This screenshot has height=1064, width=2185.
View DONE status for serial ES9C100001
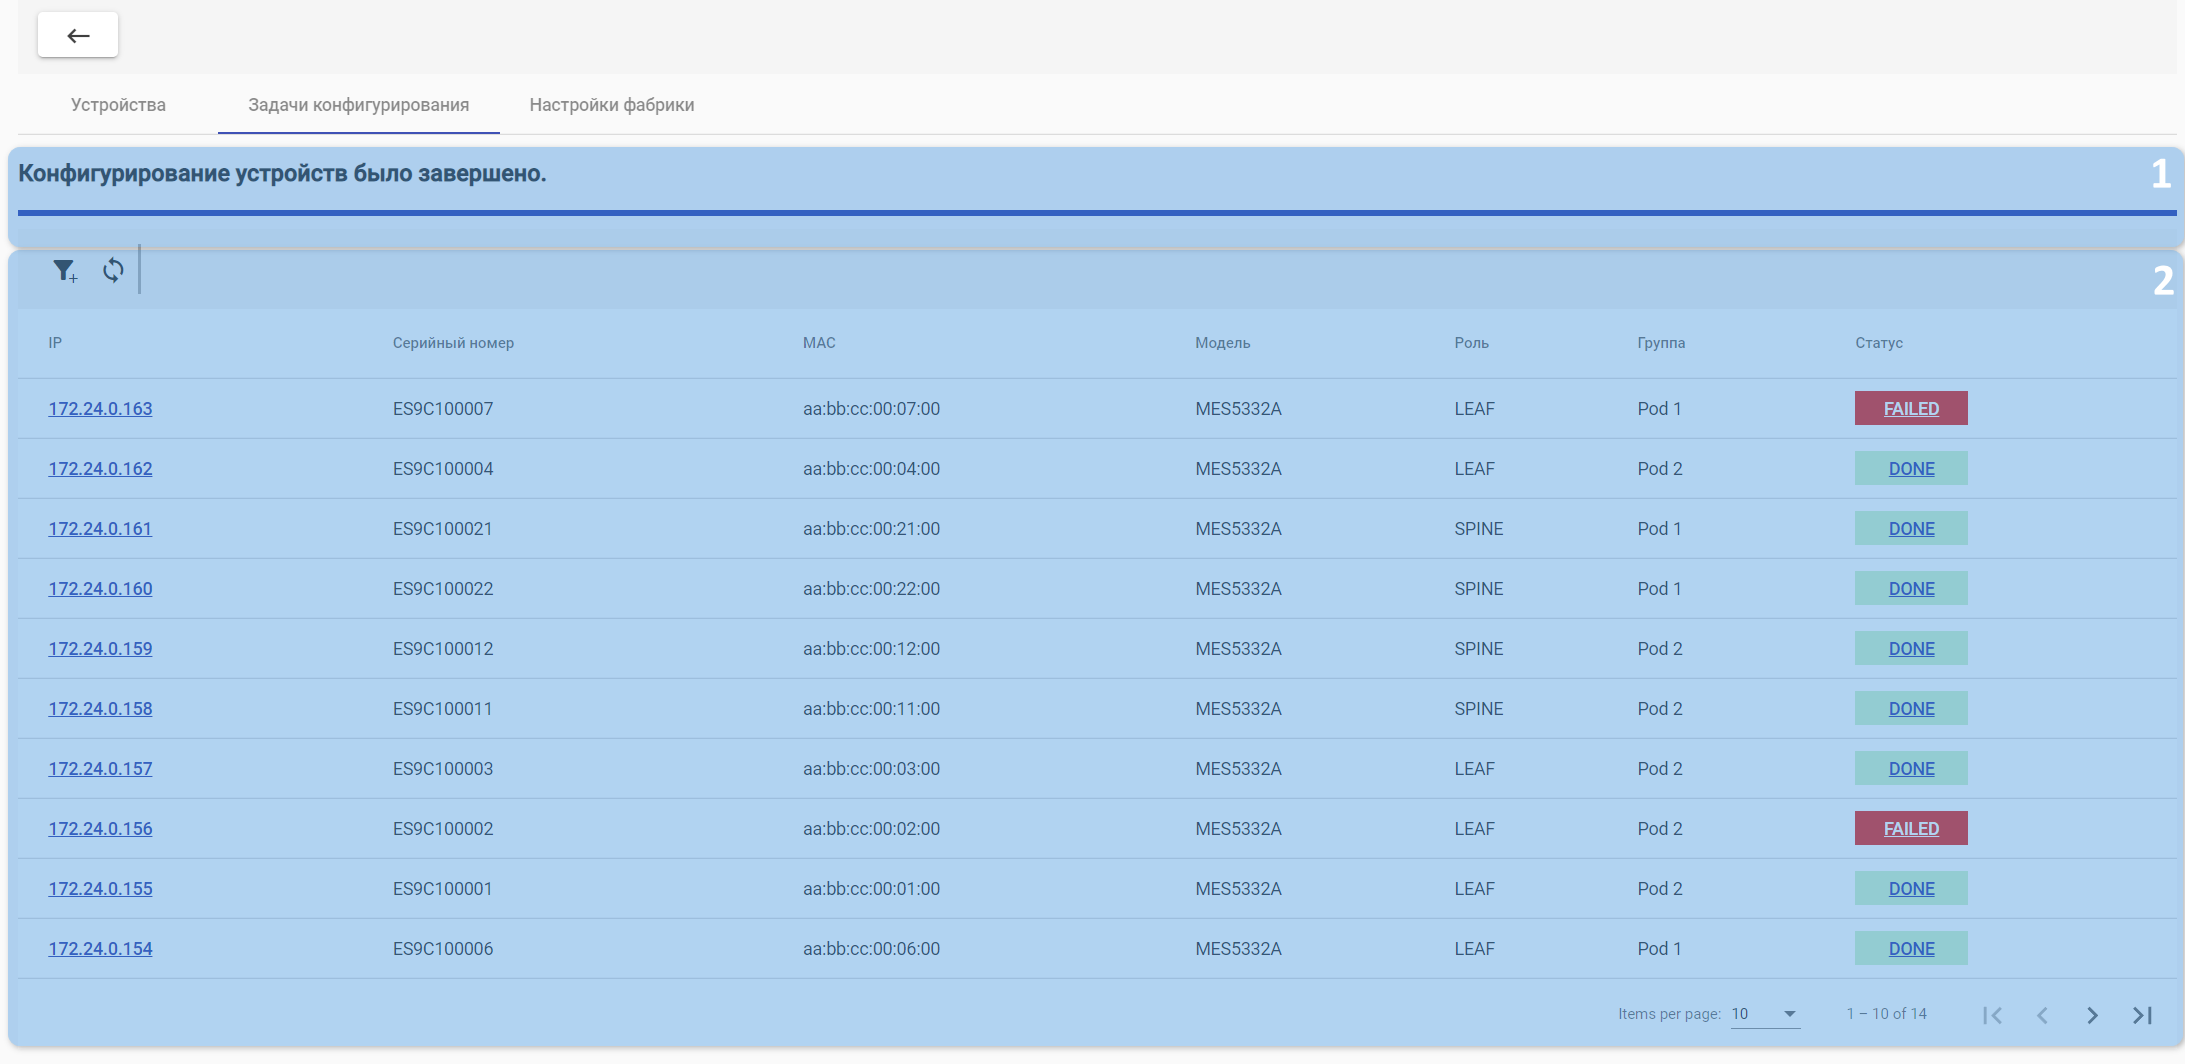click(1911, 888)
